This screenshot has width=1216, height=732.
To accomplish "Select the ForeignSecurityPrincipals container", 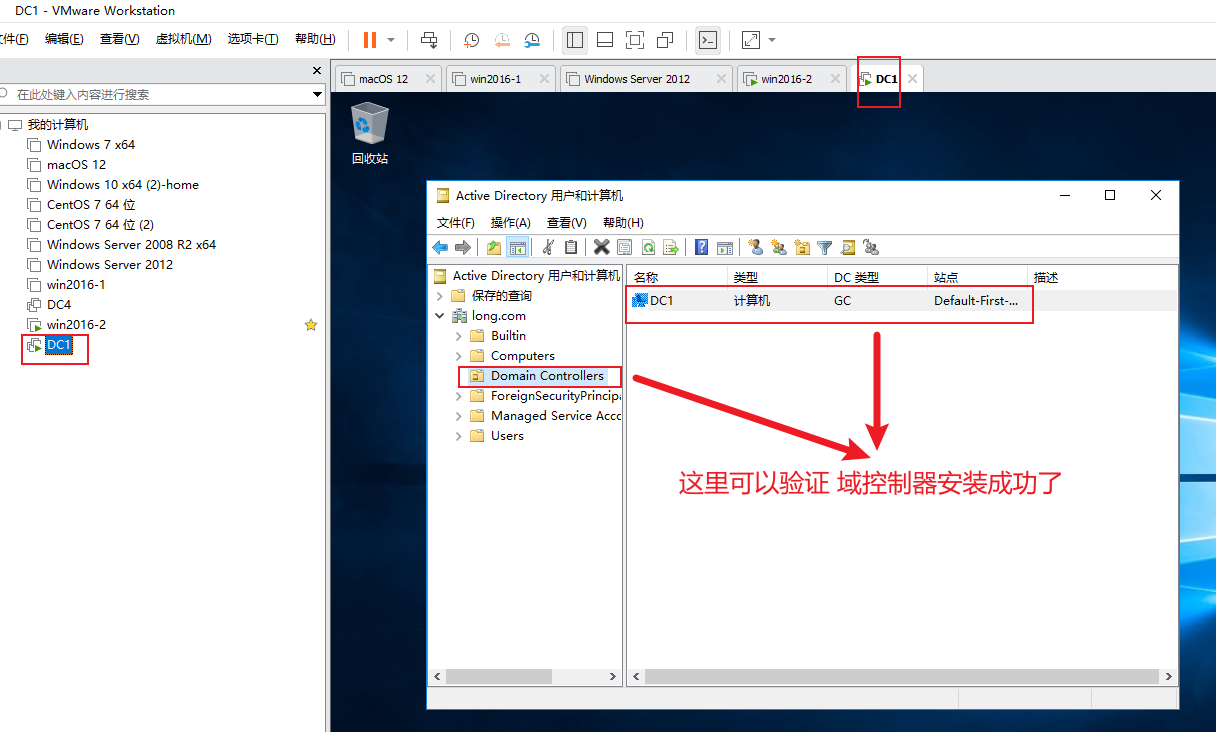I will [x=555, y=396].
